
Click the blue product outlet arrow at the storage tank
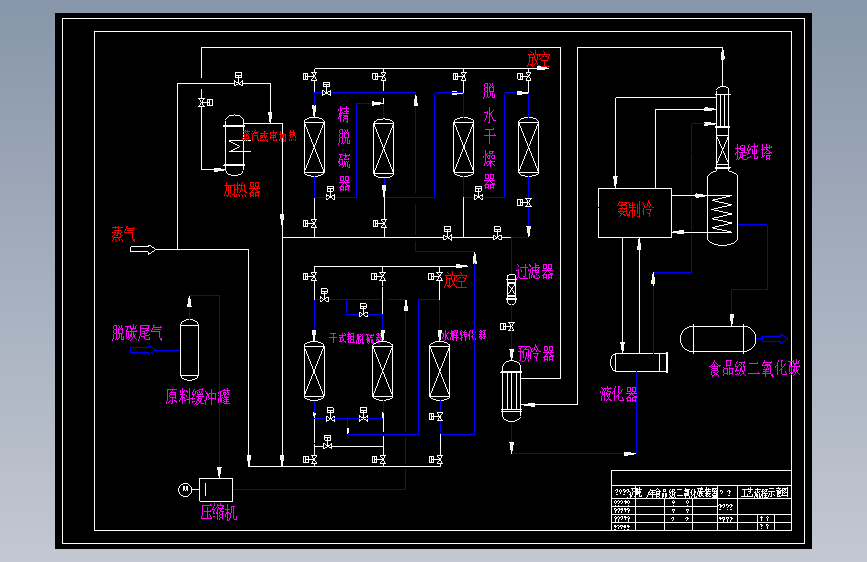point(775,339)
